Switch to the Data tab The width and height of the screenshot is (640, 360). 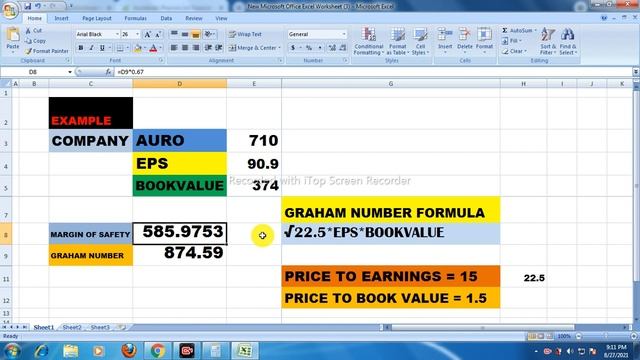166,18
